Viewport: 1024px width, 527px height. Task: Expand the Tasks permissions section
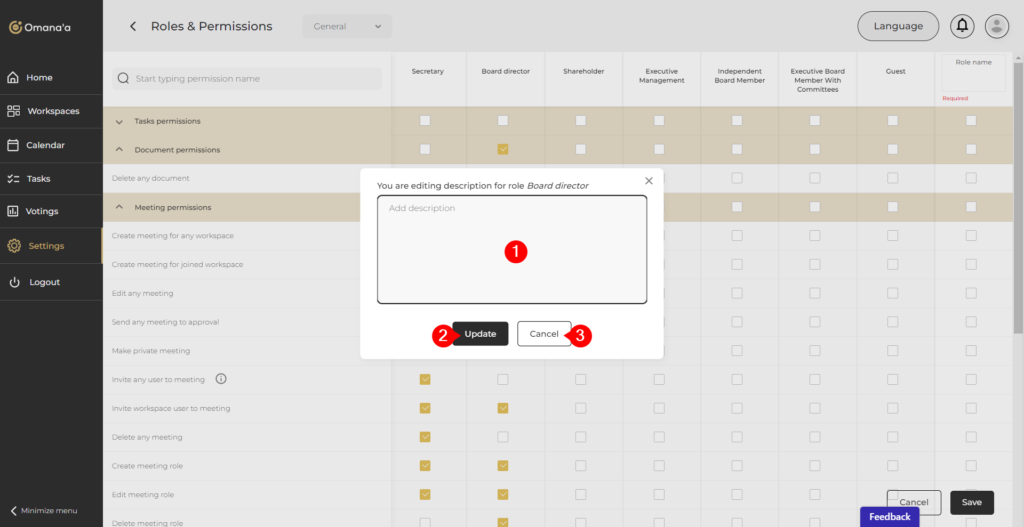[x=120, y=121]
